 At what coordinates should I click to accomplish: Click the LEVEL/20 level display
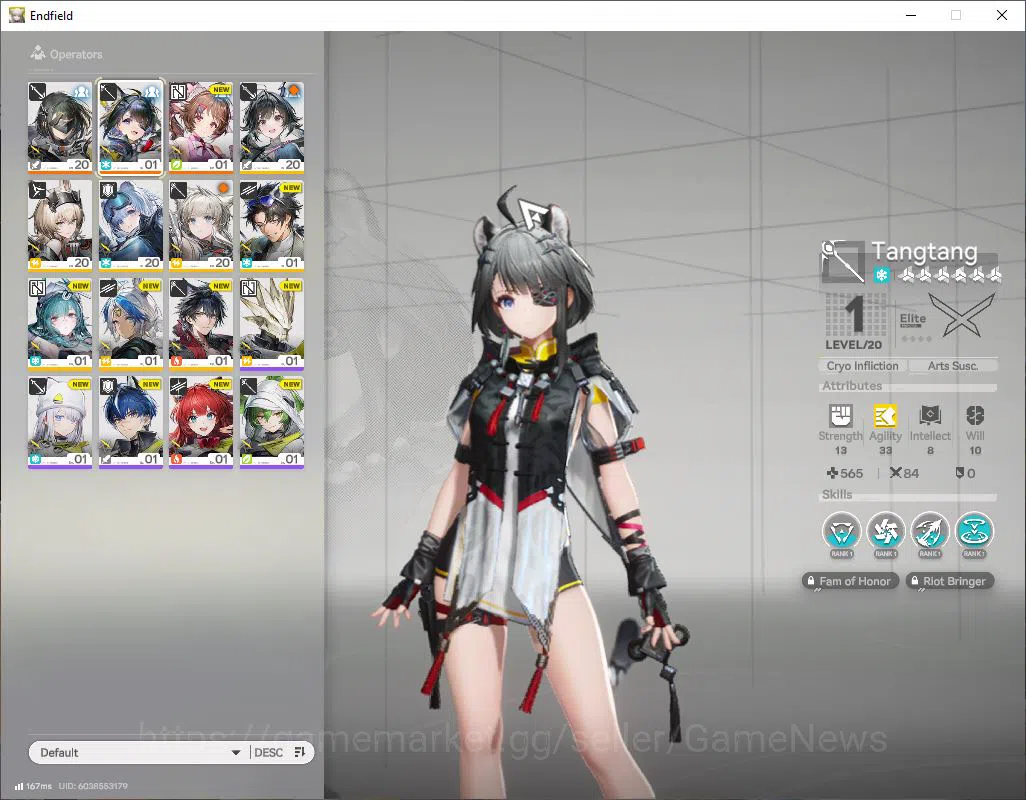853,322
